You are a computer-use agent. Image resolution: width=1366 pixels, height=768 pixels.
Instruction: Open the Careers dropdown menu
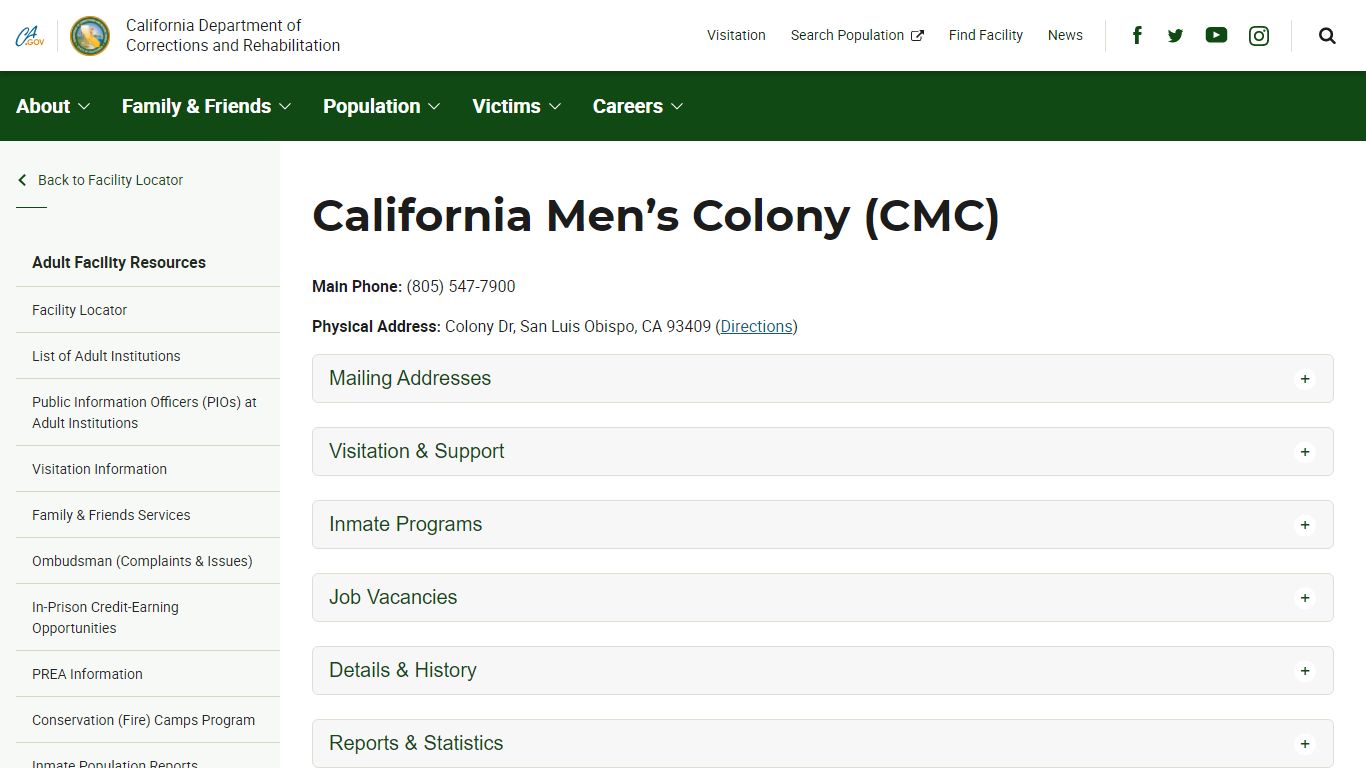(637, 106)
